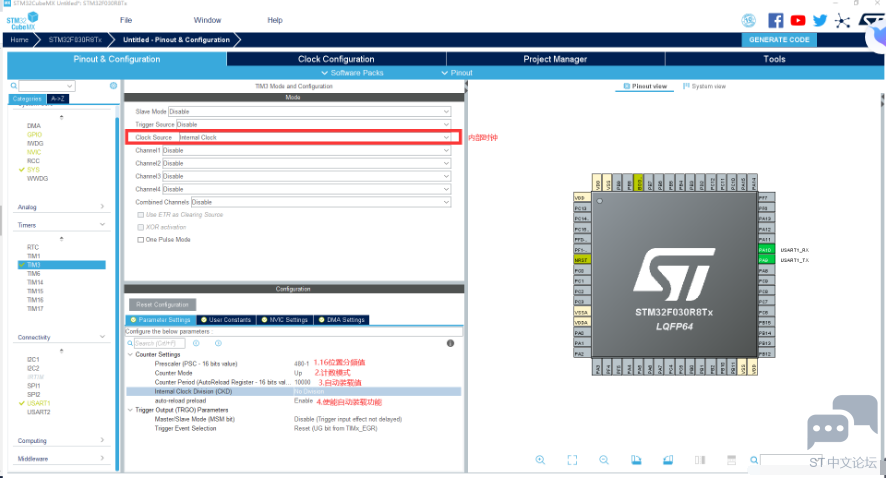Click the GENERATE CODE button
This screenshot has width=886, height=478.
pyautogui.click(x=779, y=40)
